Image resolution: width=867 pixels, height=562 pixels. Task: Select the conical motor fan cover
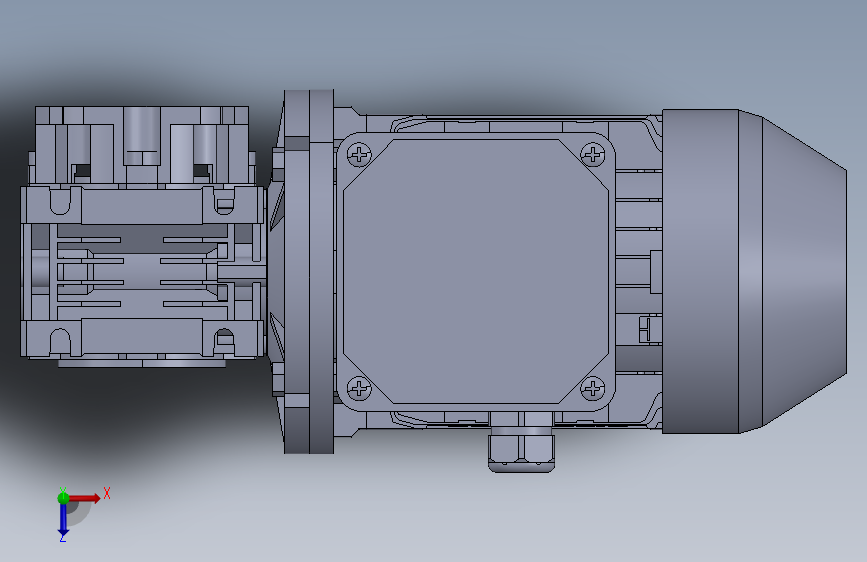[754, 271]
